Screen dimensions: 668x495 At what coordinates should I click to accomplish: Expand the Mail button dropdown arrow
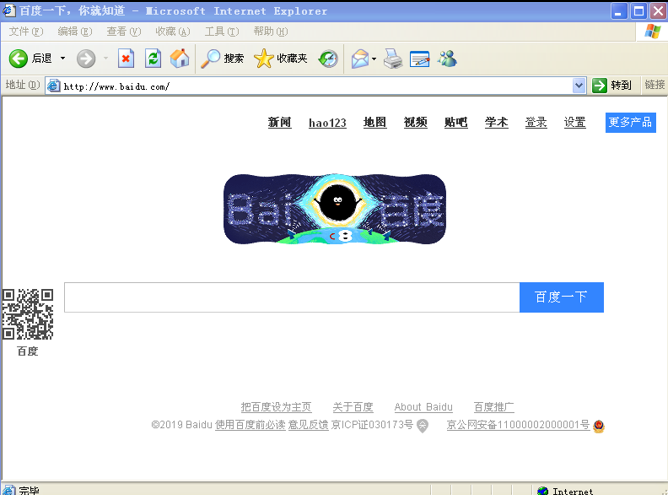(374, 59)
